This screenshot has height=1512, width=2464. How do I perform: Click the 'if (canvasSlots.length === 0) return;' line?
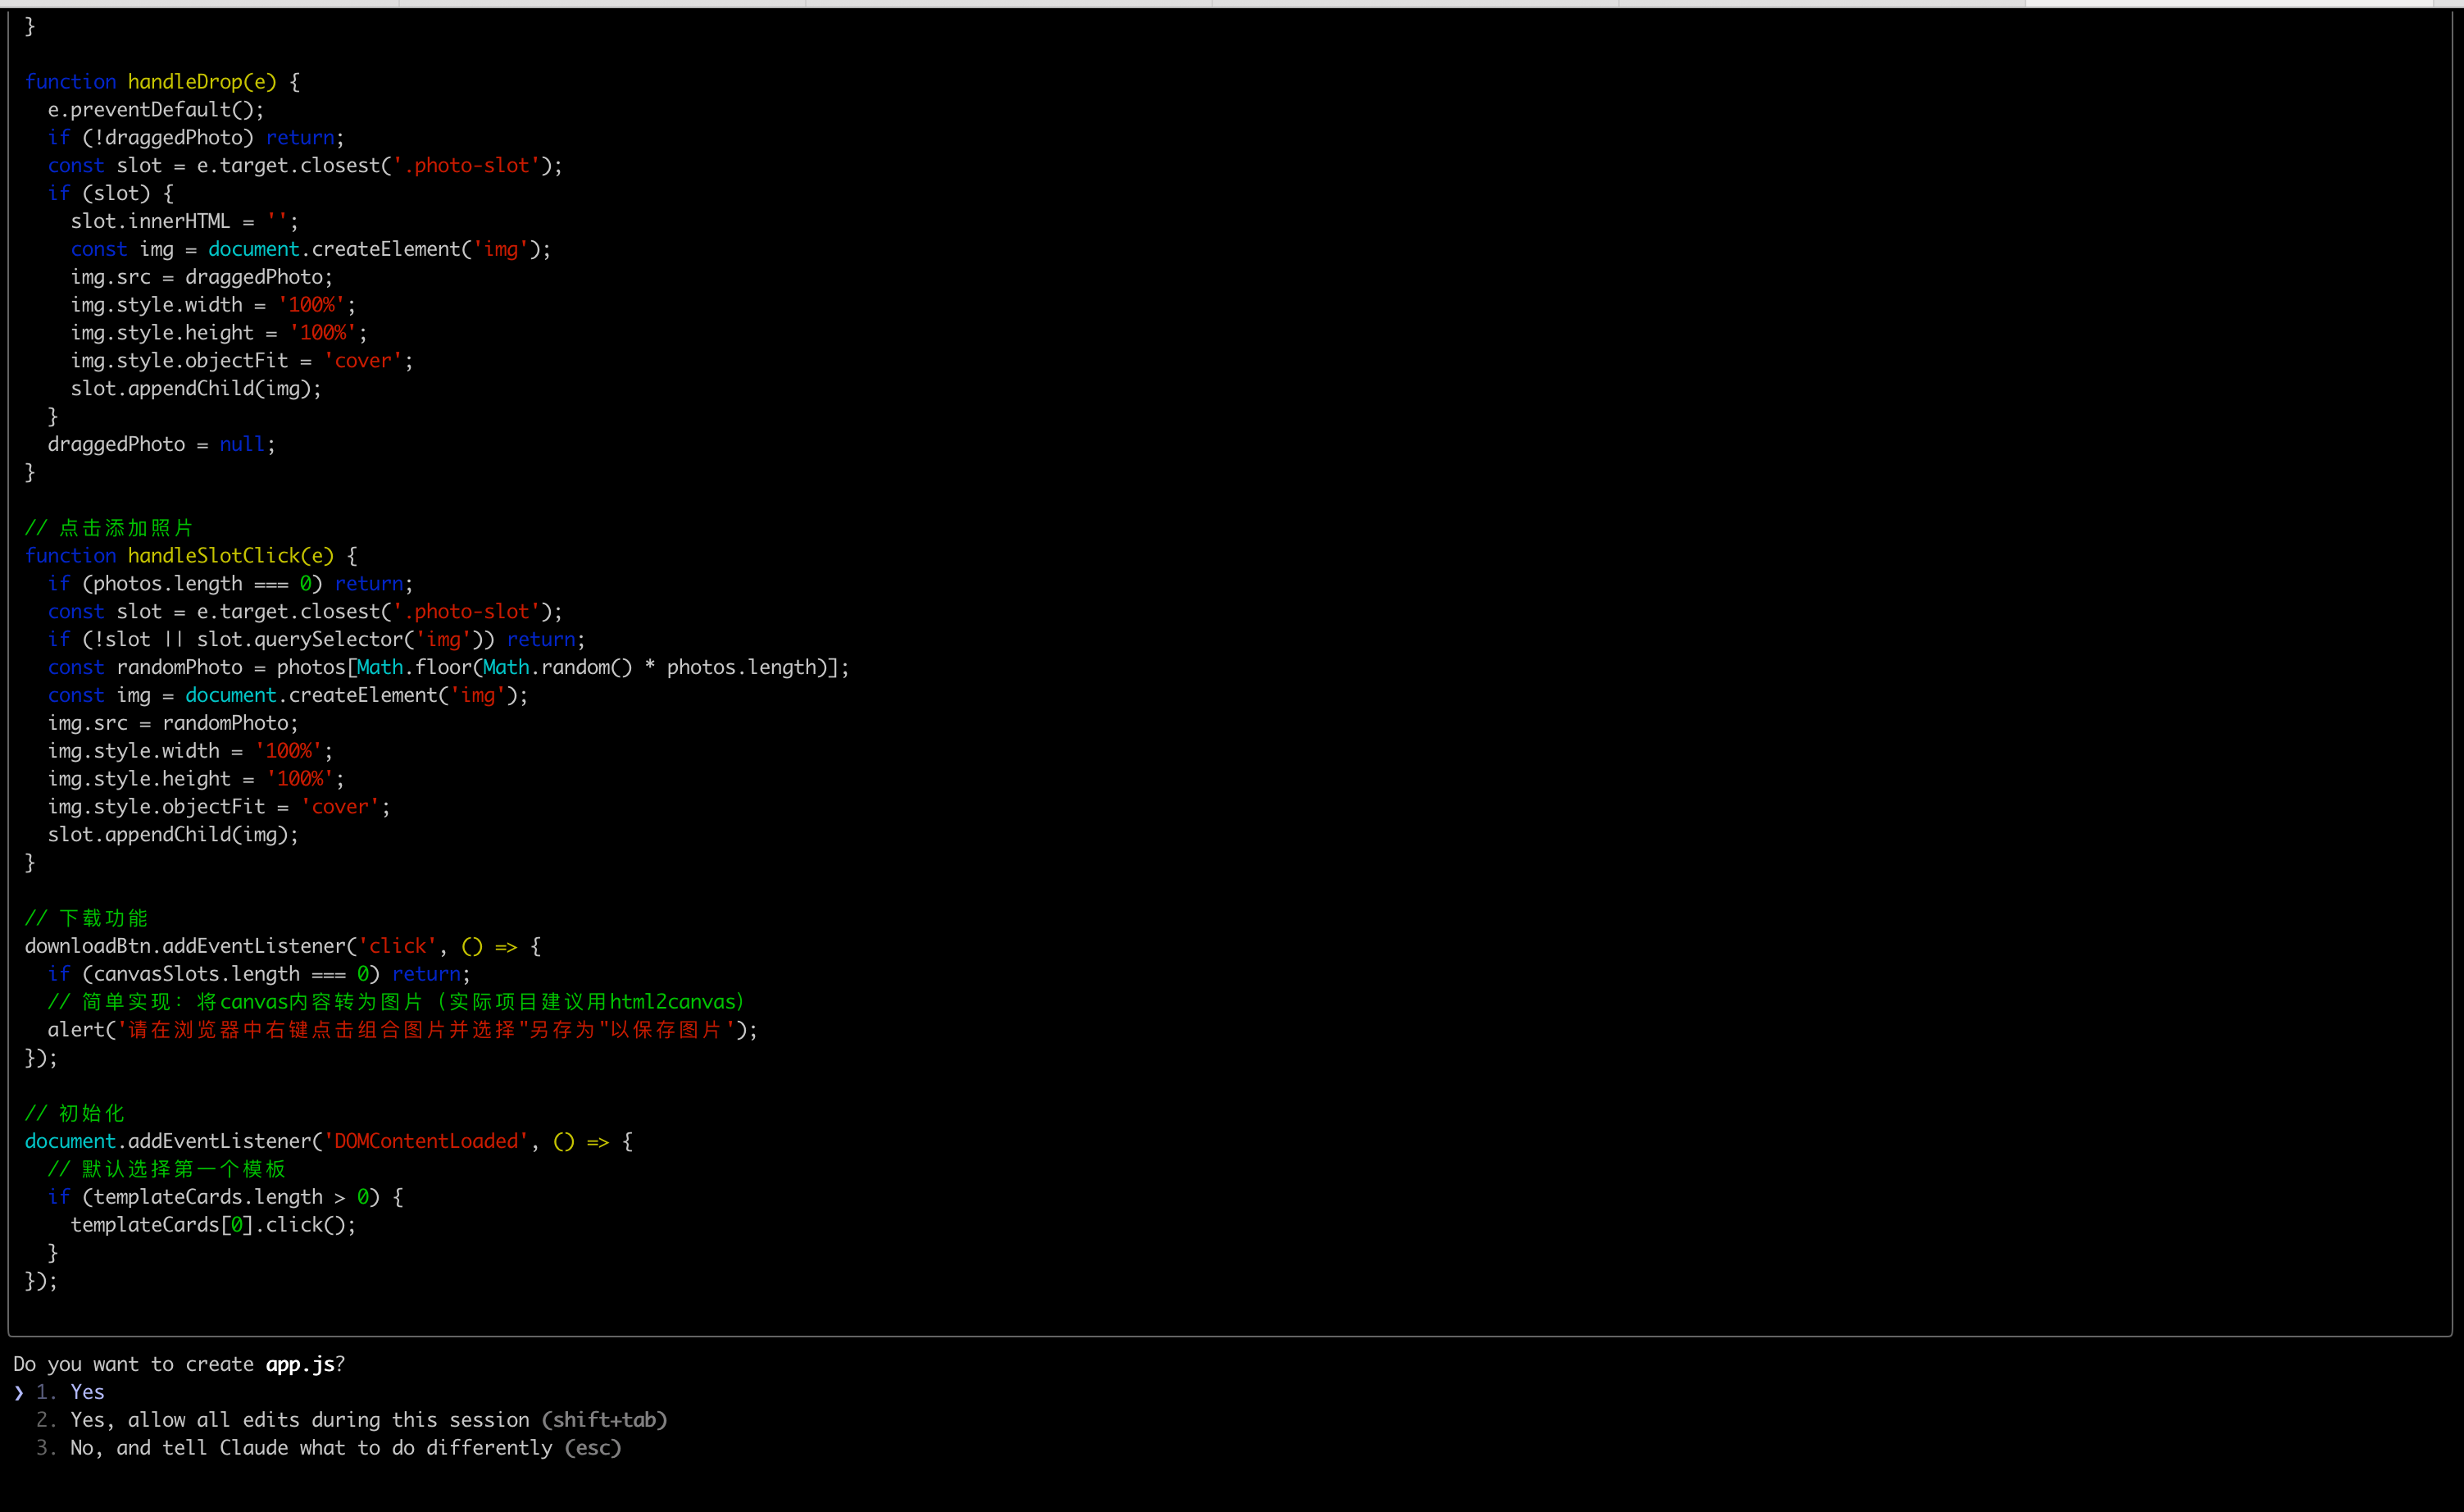[258, 974]
